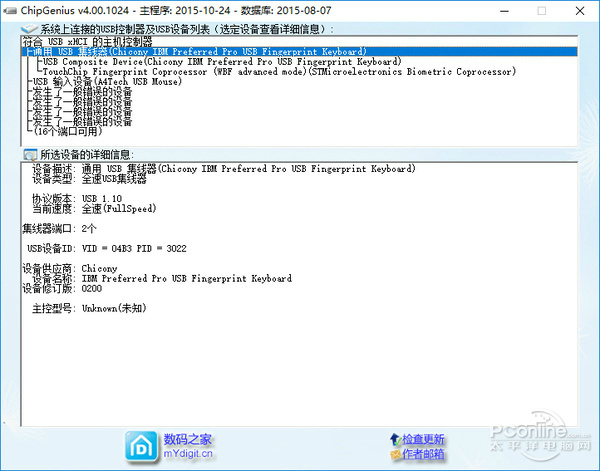Image resolution: width=600 pixels, height=471 pixels.
Task: Visit mYdigit.cn website link
Action: click(188, 454)
